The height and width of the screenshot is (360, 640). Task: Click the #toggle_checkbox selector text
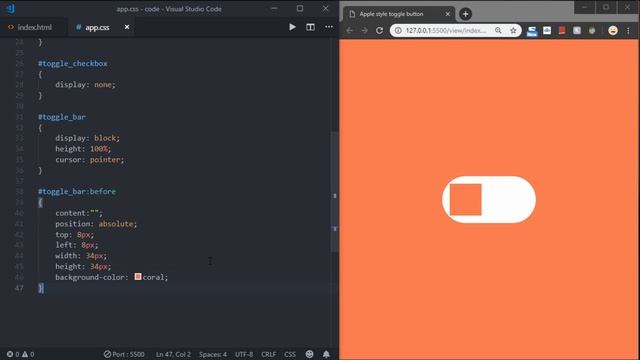click(x=73, y=64)
